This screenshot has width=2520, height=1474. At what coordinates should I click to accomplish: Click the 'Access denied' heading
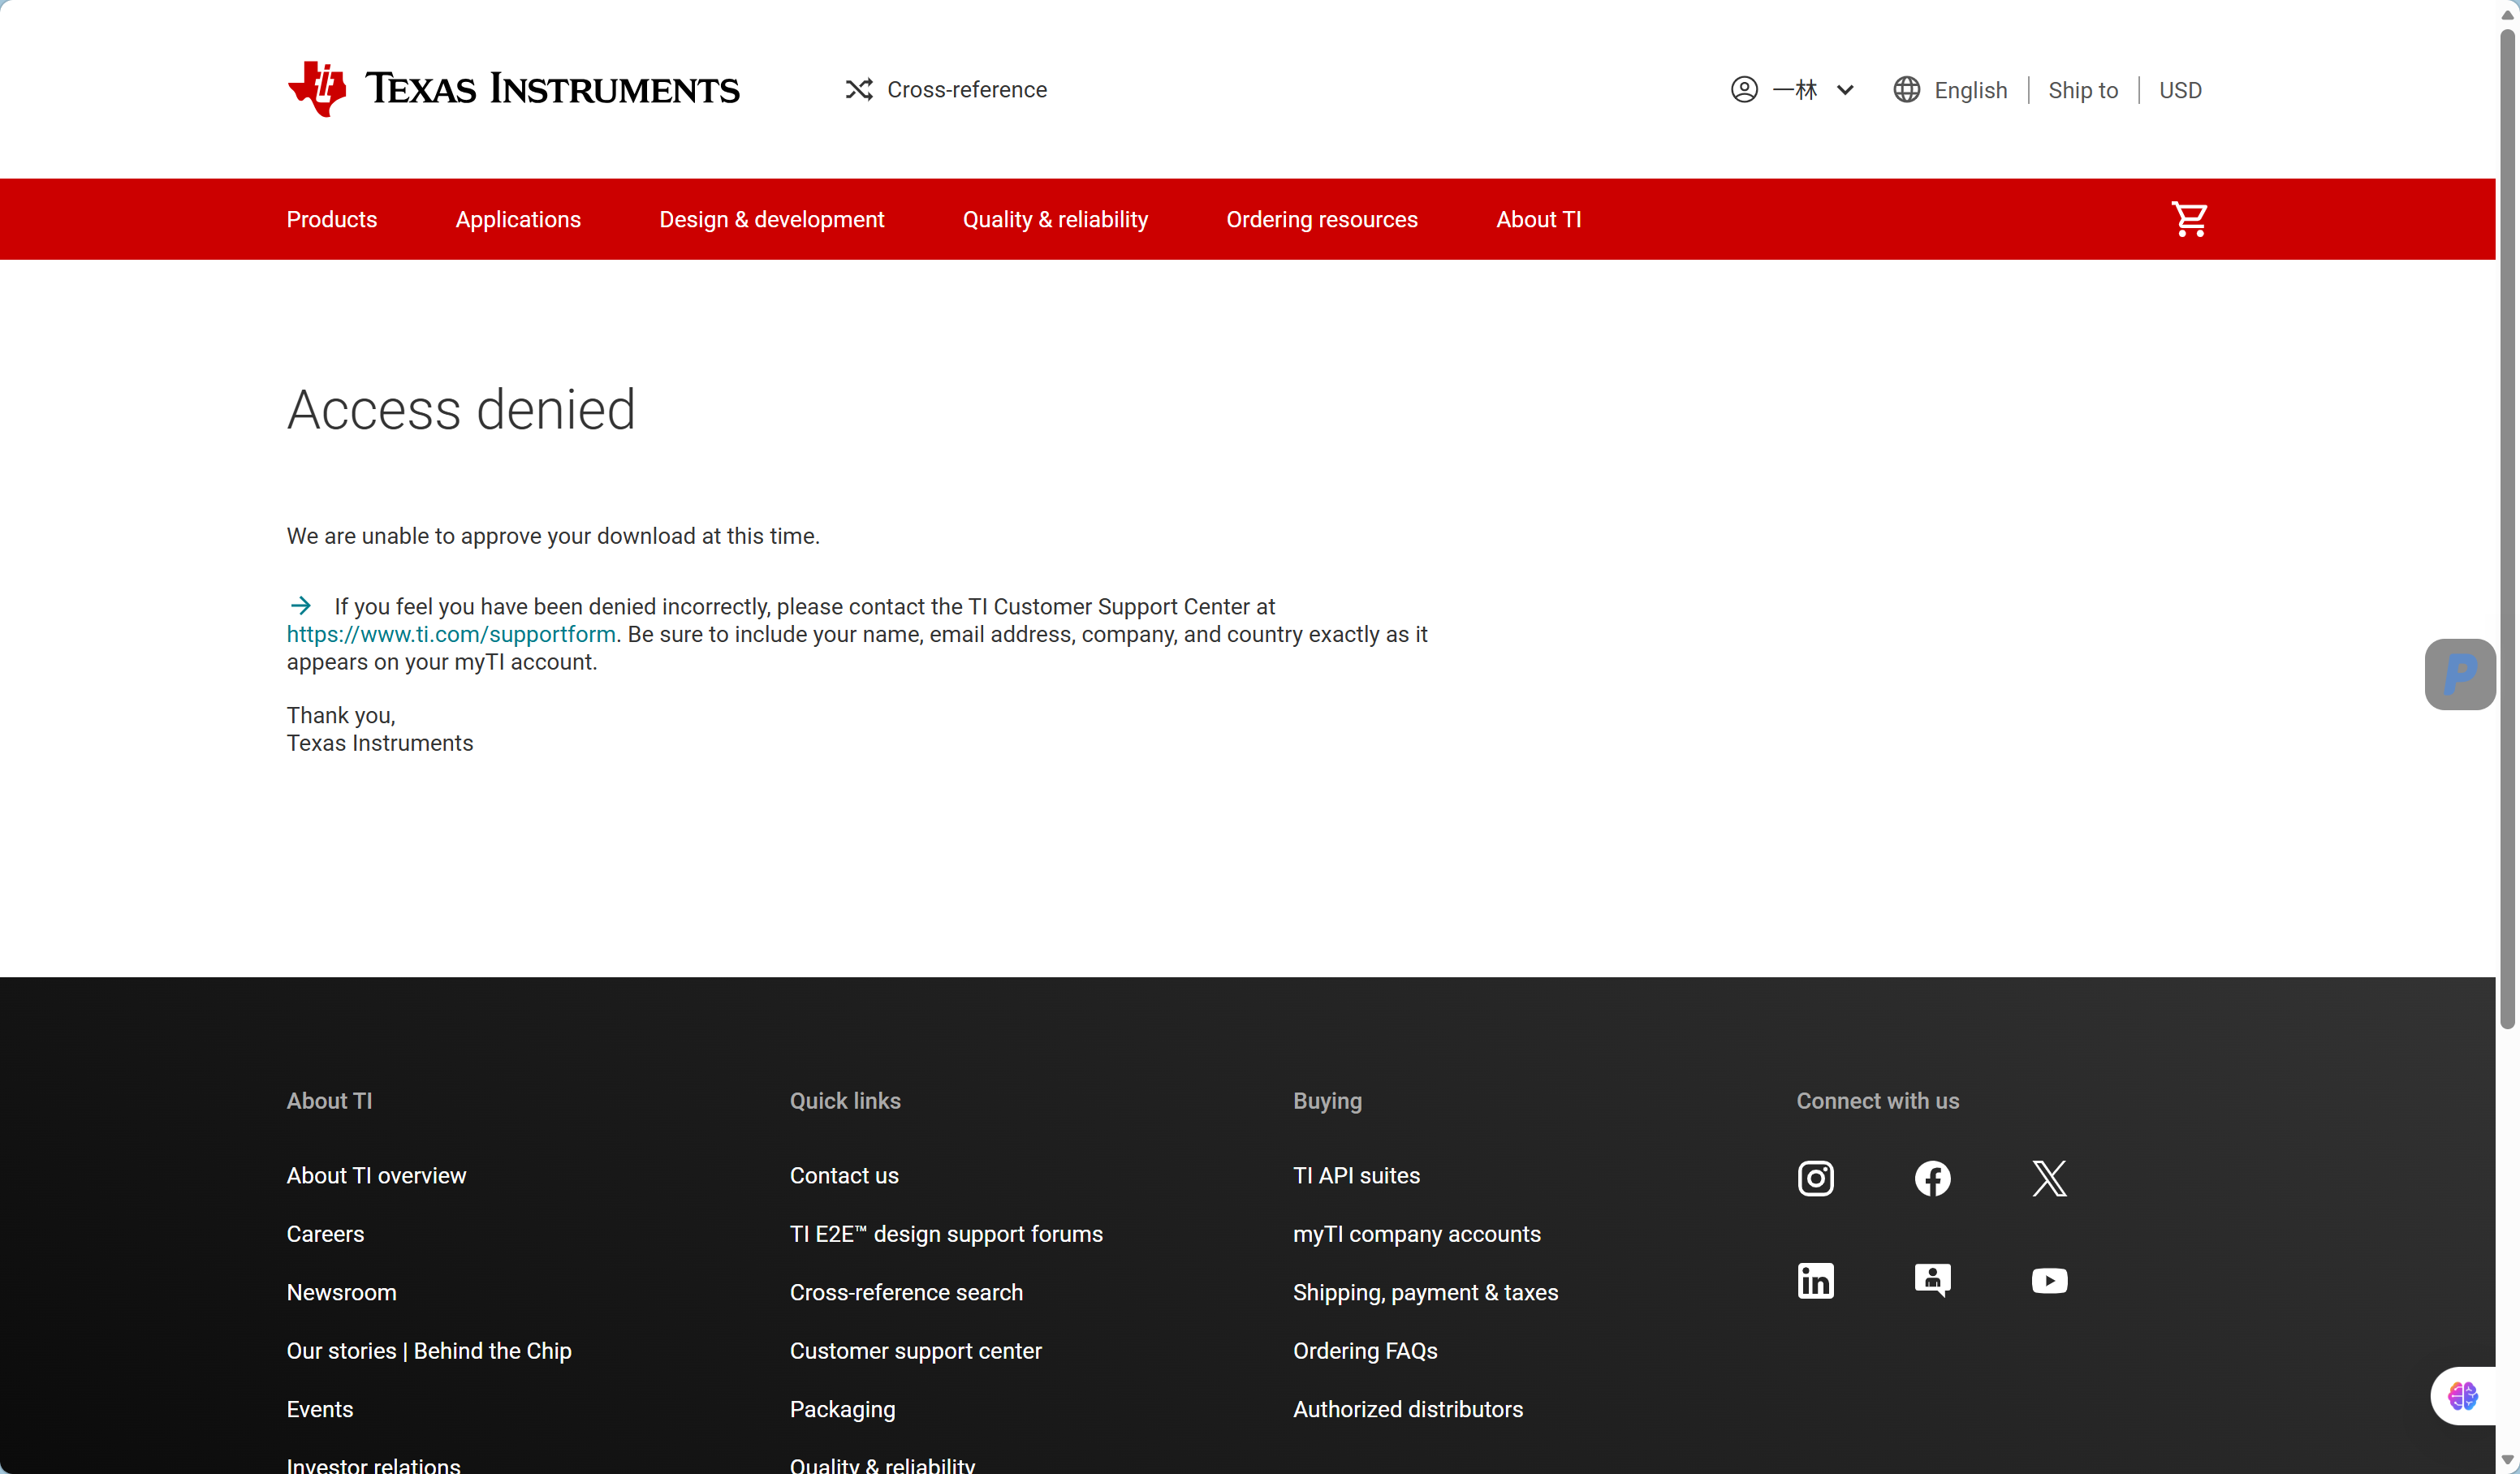click(461, 409)
